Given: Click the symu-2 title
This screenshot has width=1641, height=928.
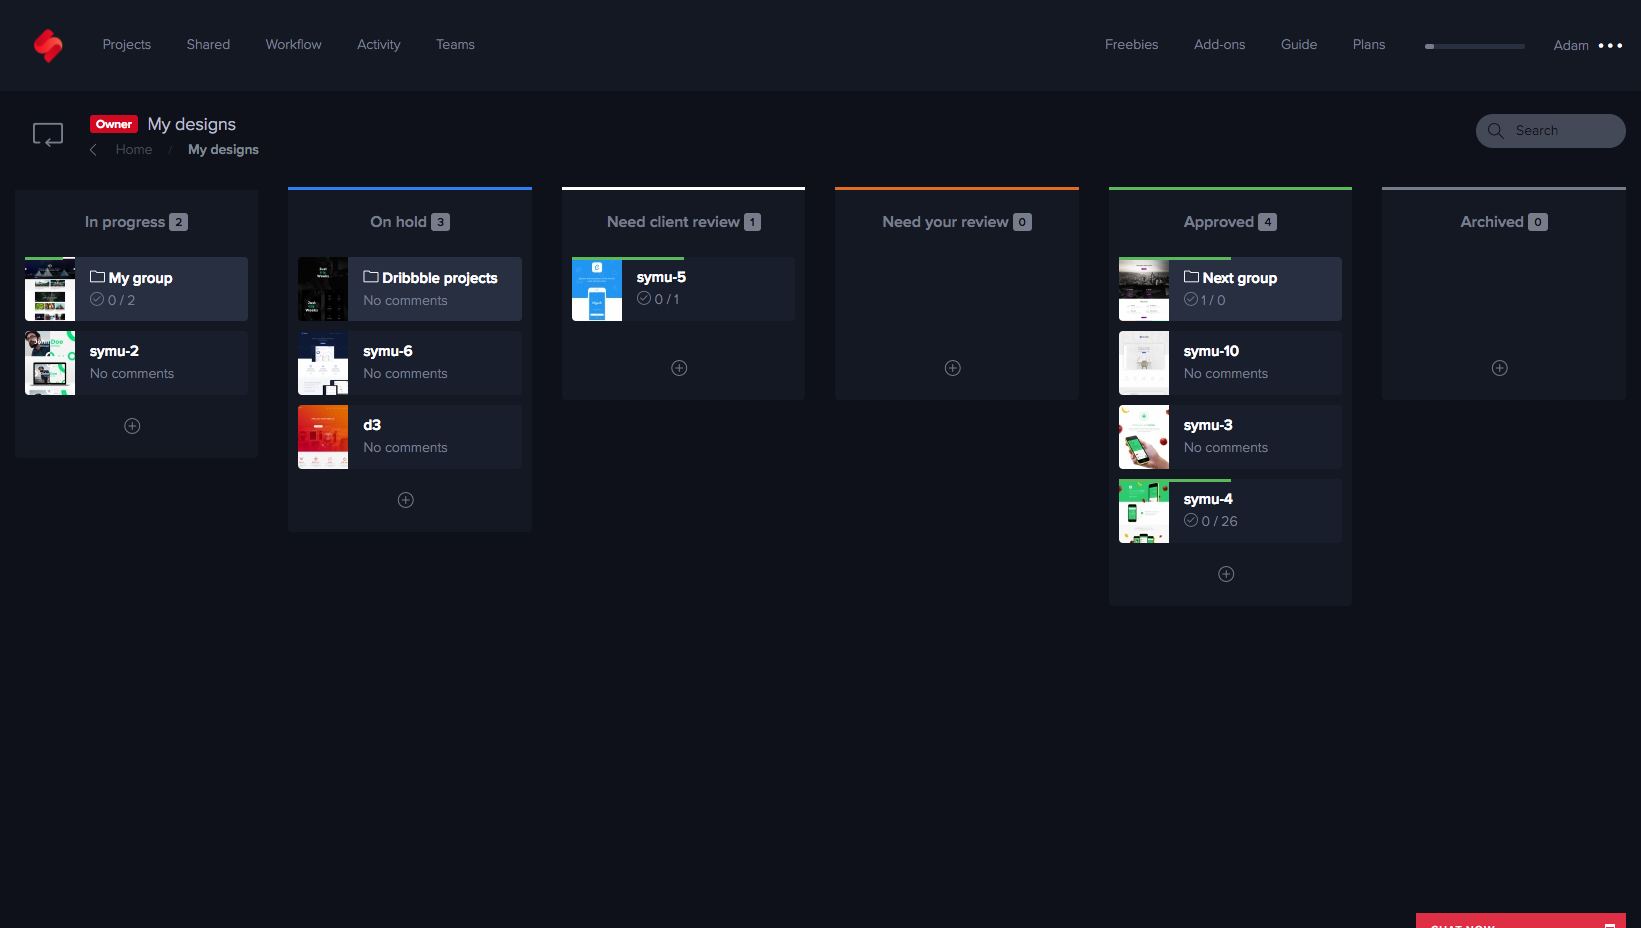Looking at the screenshot, I should (x=114, y=351).
